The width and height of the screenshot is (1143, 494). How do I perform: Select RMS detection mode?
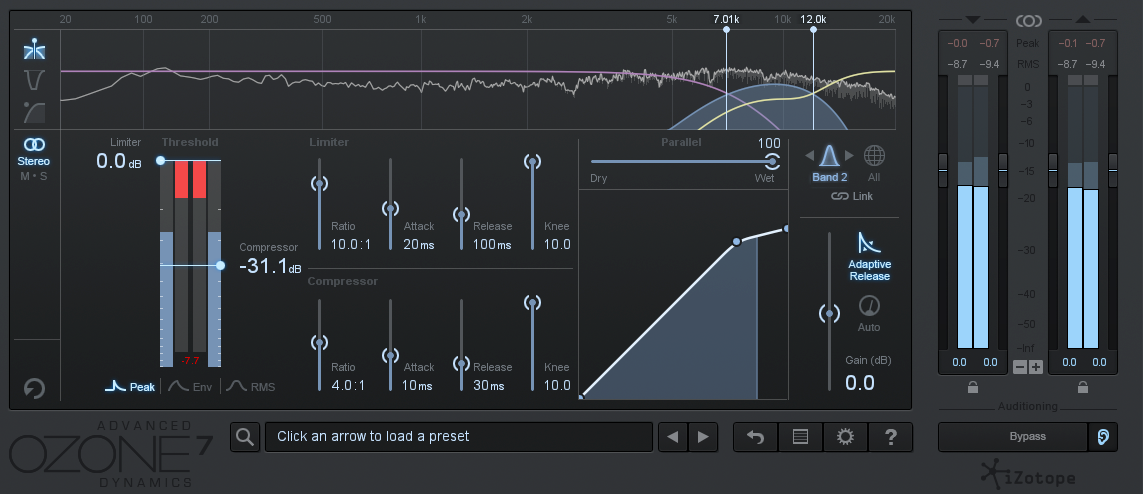250,387
